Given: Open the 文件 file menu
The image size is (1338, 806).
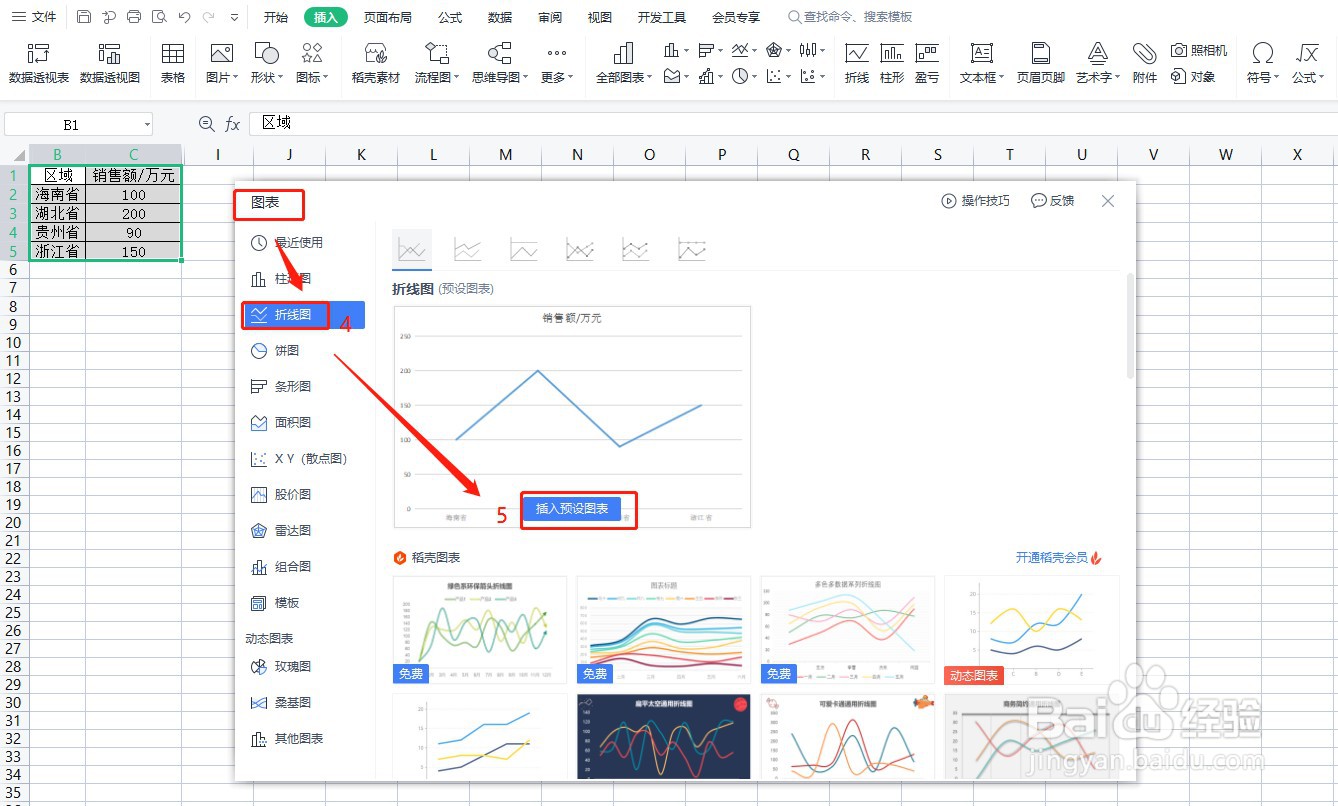Looking at the screenshot, I should click(34, 17).
